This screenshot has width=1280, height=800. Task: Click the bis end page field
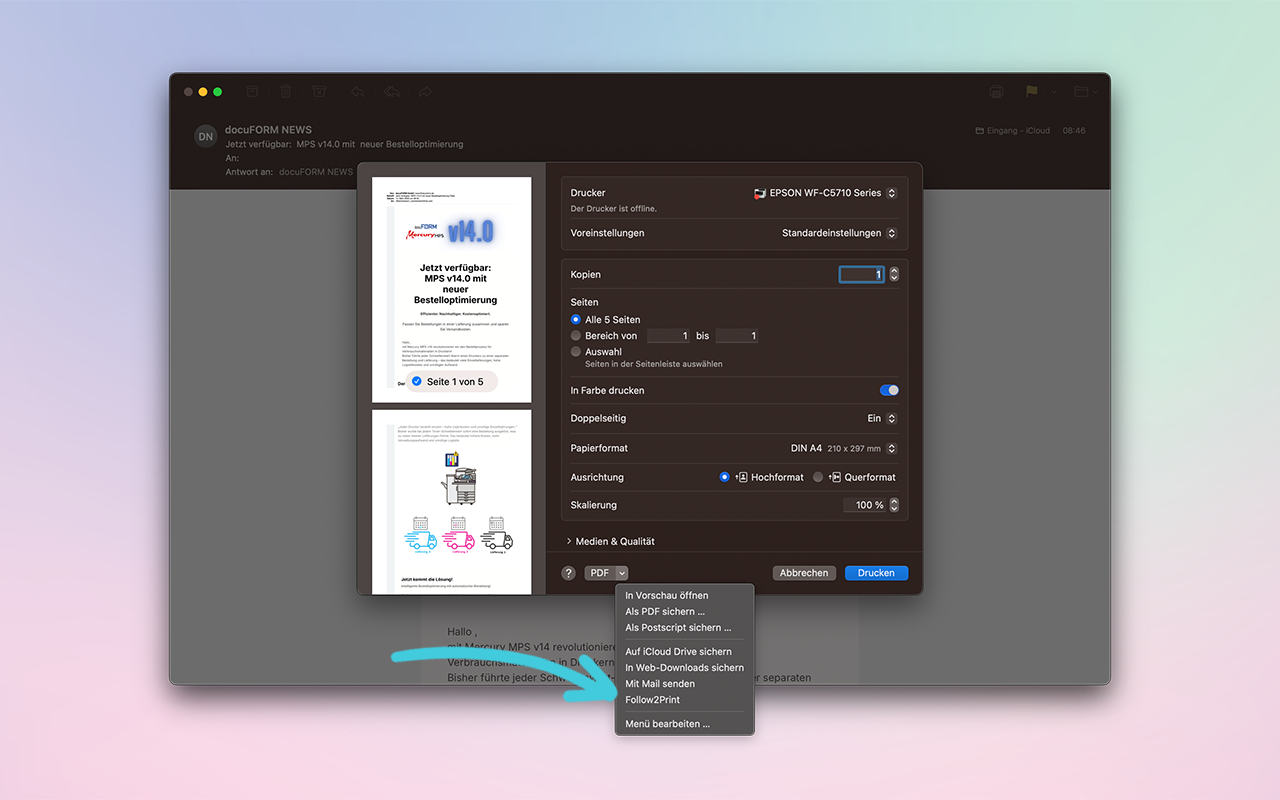[x=737, y=336]
